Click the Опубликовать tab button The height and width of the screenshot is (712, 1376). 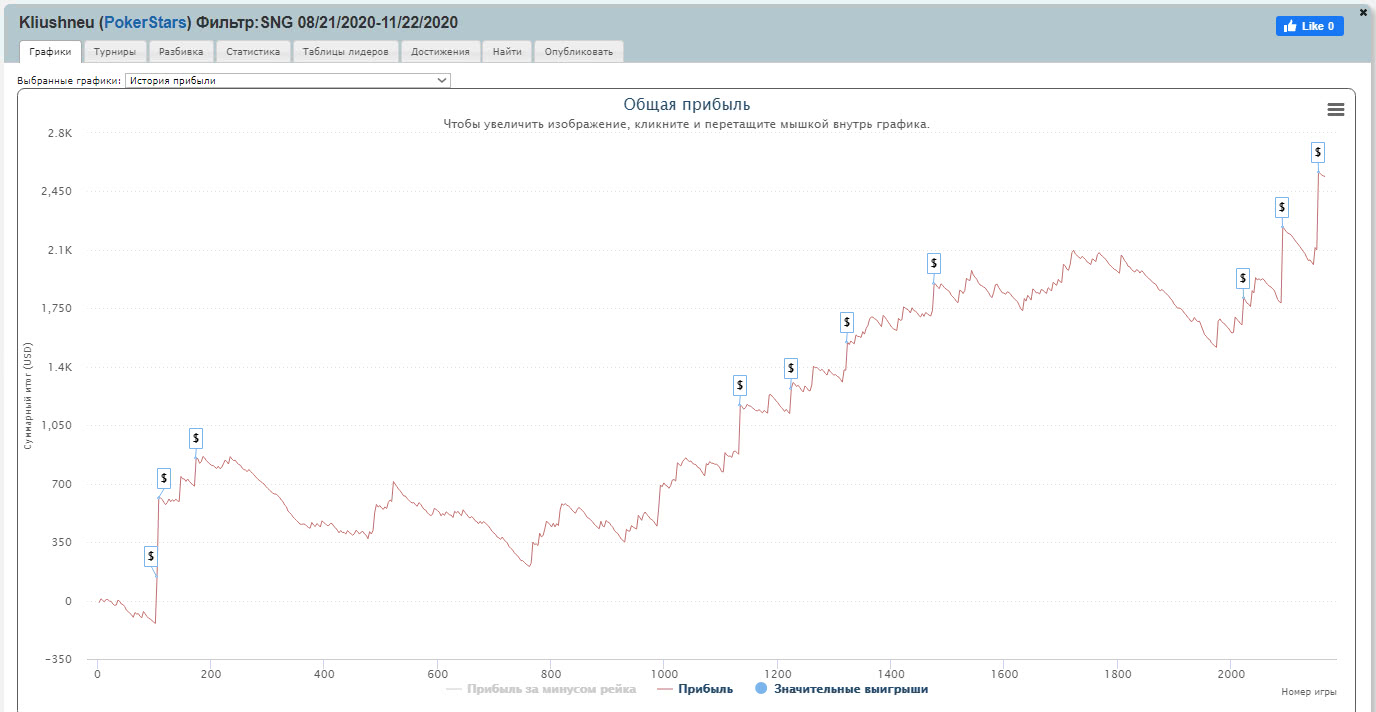(x=579, y=52)
